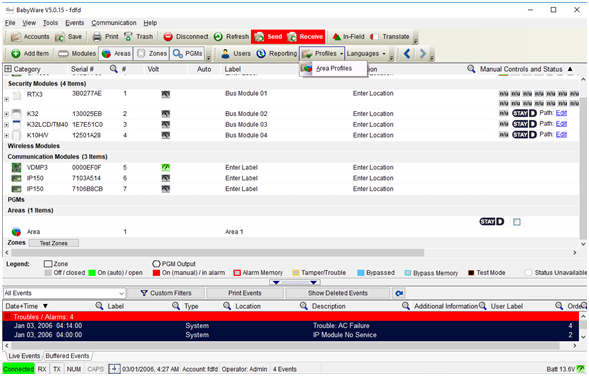Open the Tools menu
This screenshot has height=376, width=589.
[50, 23]
